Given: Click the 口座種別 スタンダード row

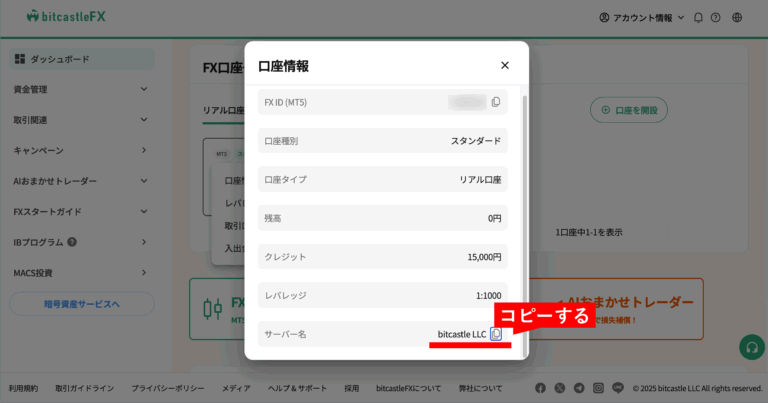Looking at the screenshot, I should [x=383, y=141].
